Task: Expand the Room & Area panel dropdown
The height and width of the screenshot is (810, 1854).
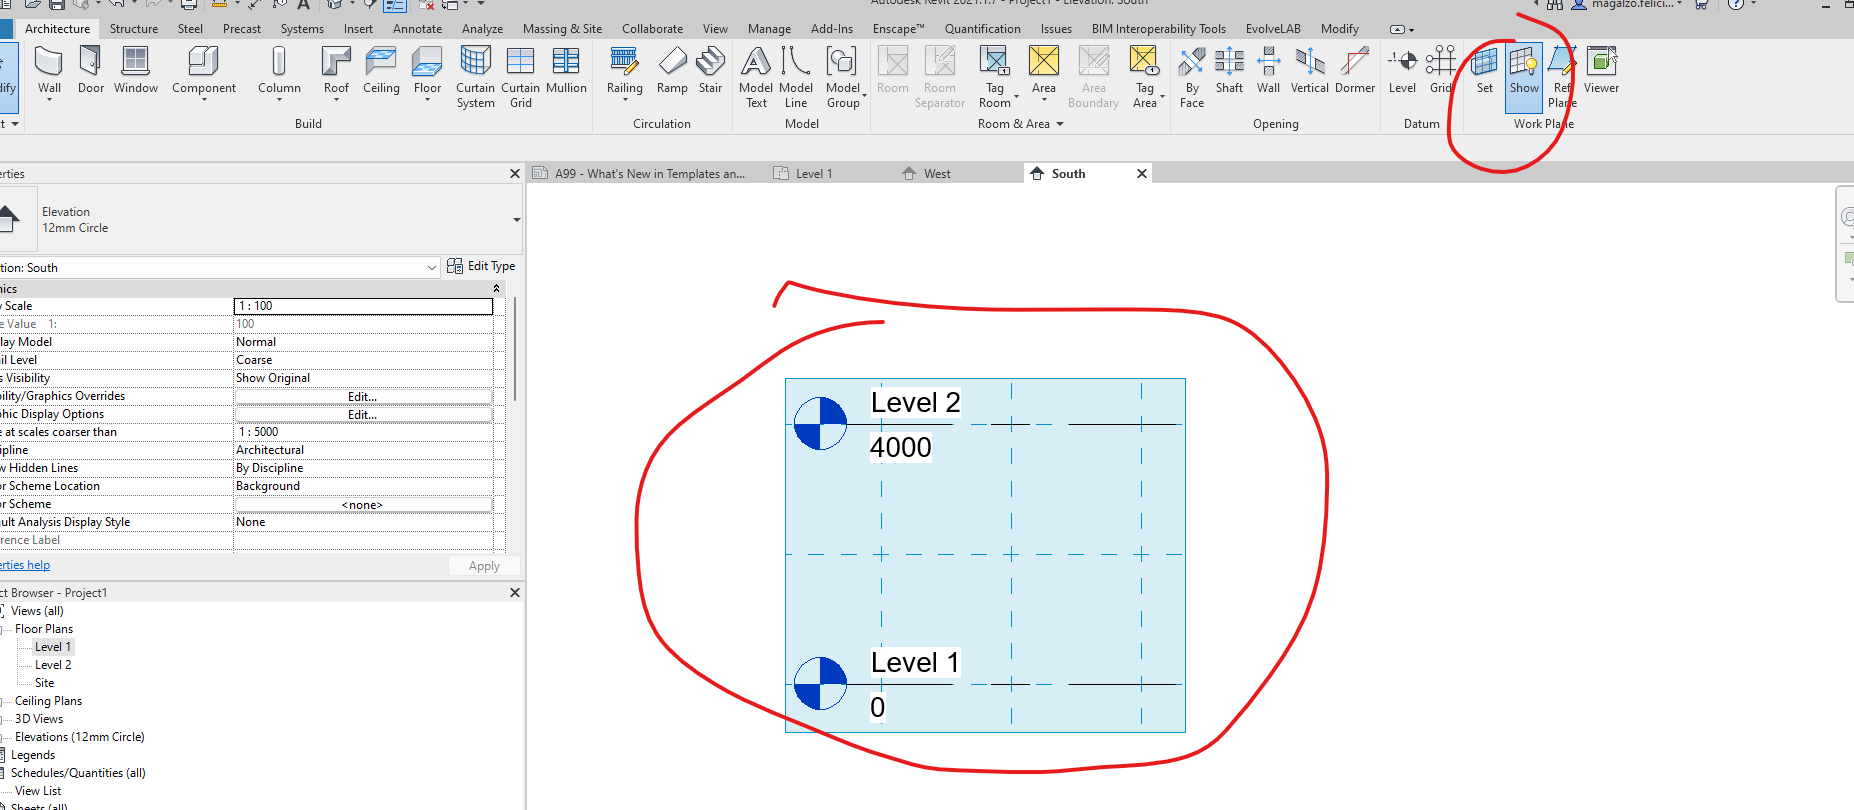Action: 1060,124
